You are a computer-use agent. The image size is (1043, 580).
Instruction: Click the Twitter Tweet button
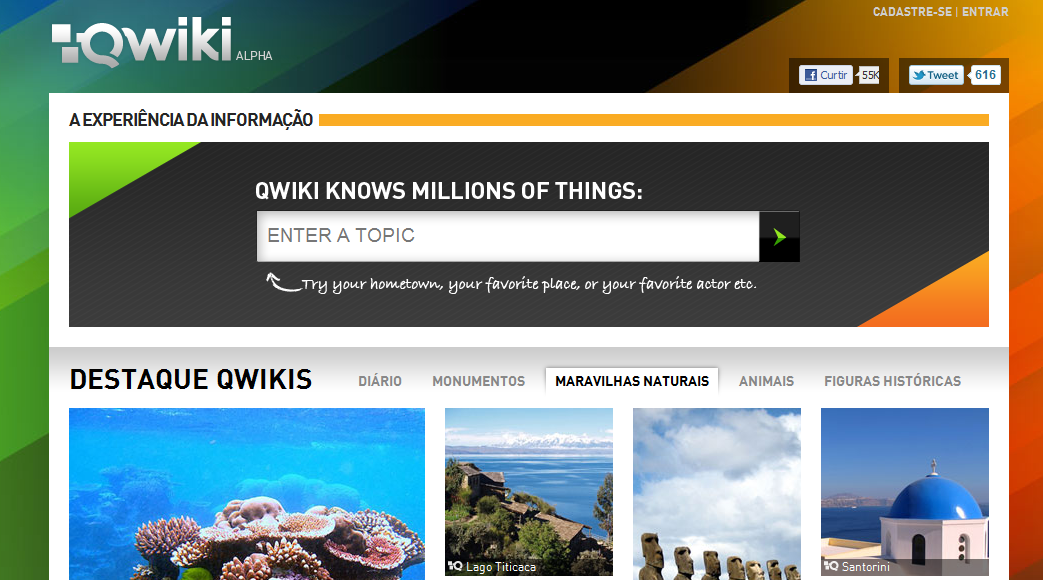(936, 75)
